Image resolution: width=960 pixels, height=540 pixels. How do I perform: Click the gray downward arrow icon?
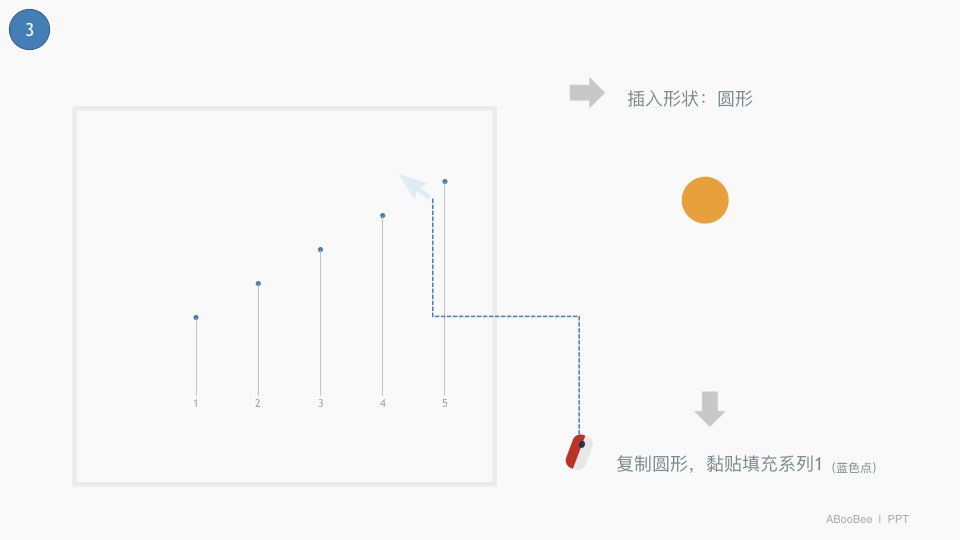click(710, 408)
